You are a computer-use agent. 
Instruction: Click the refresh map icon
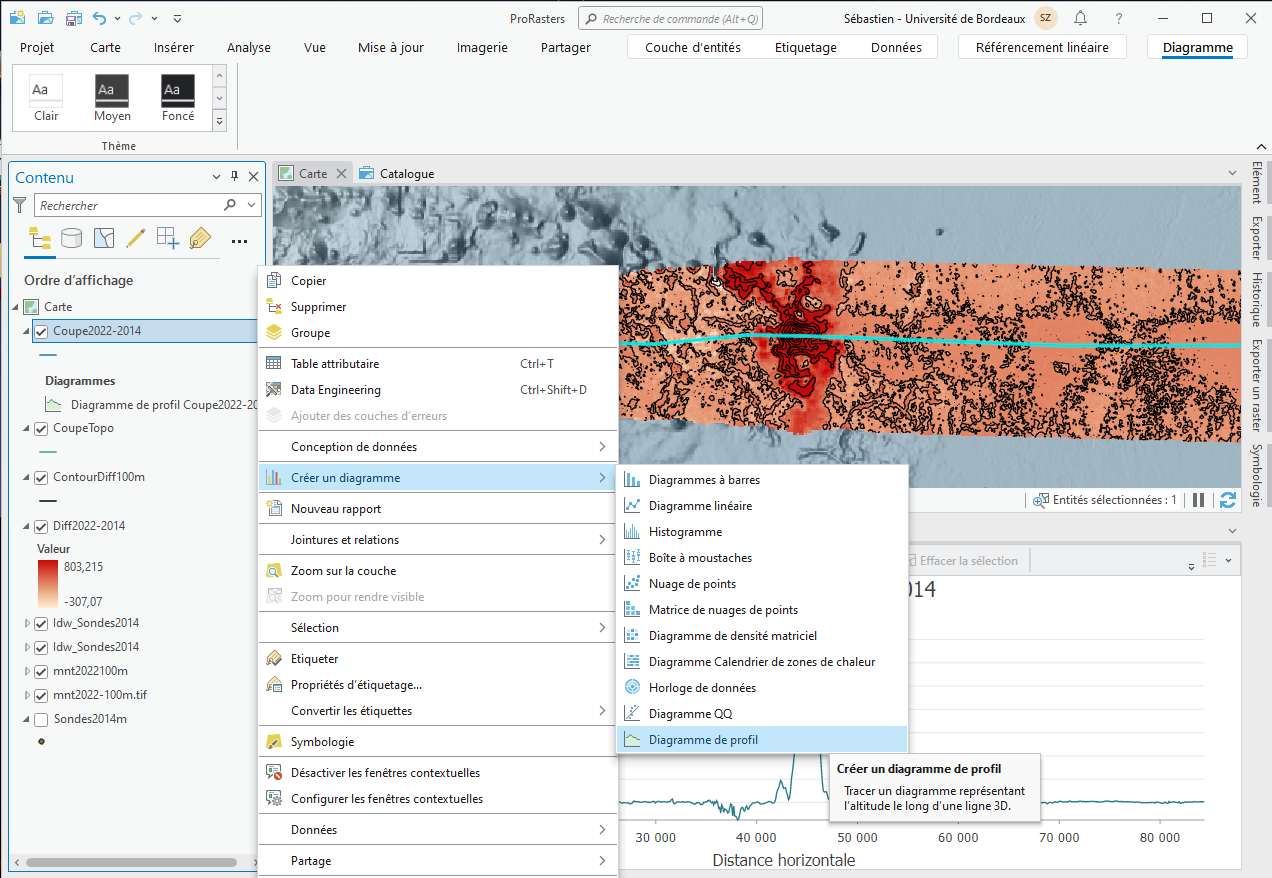[1228, 500]
